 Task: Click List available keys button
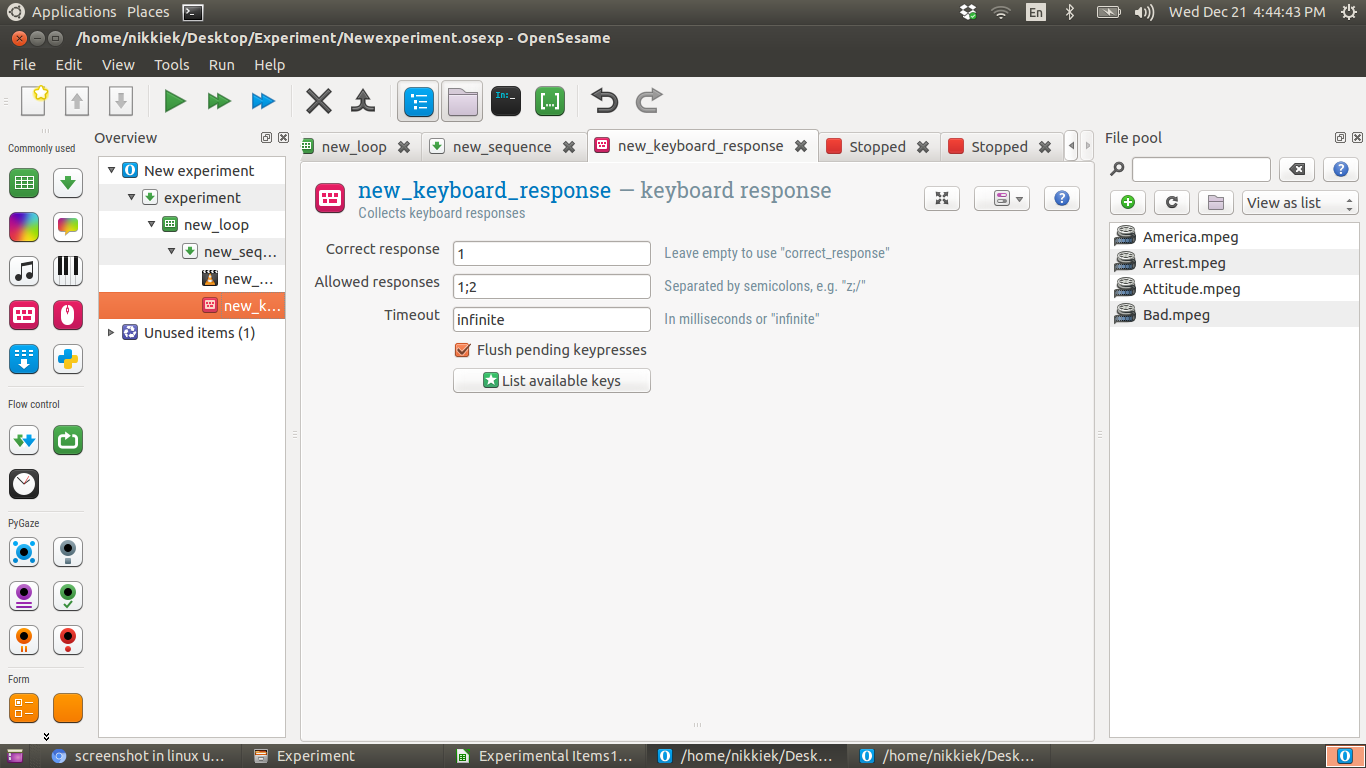tap(552, 381)
